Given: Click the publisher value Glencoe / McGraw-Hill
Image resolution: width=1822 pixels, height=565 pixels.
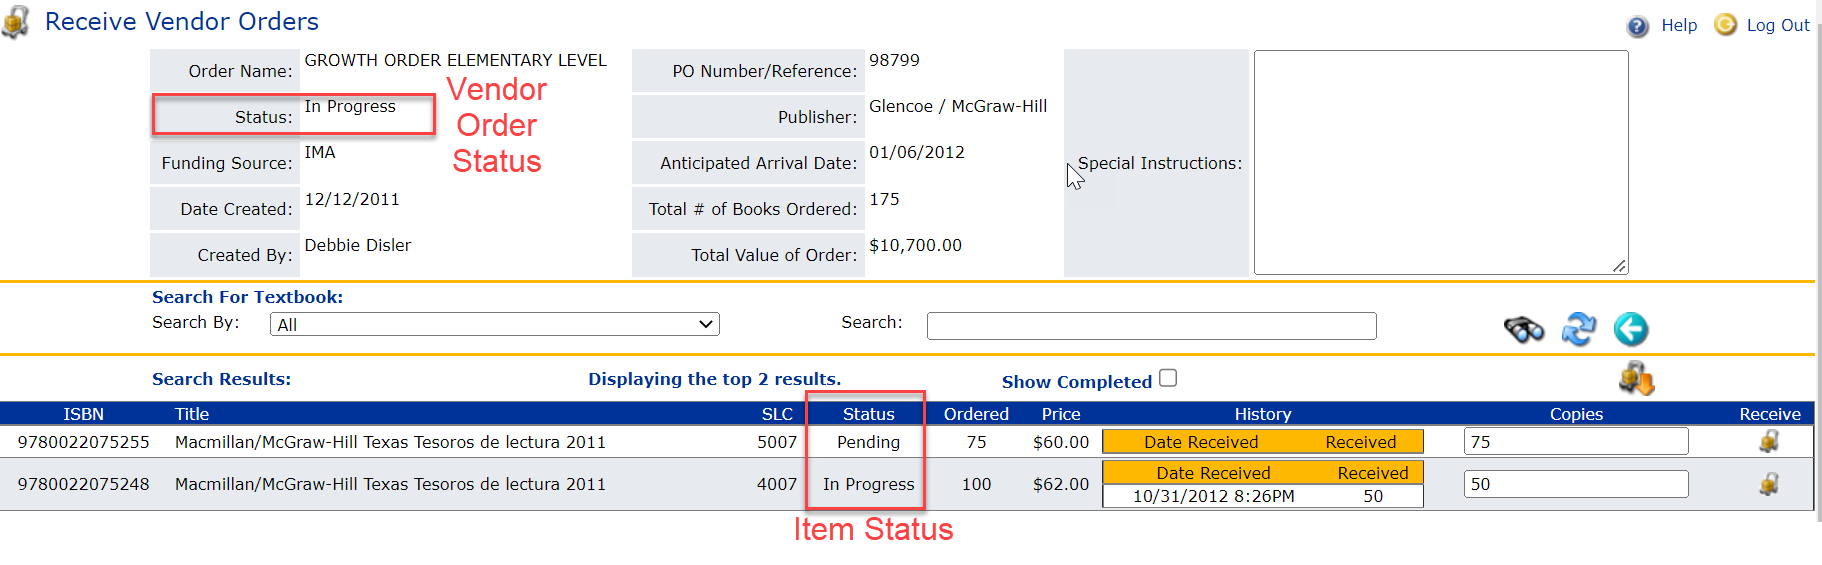Looking at the screenshot, I should [x=958, y=106].
